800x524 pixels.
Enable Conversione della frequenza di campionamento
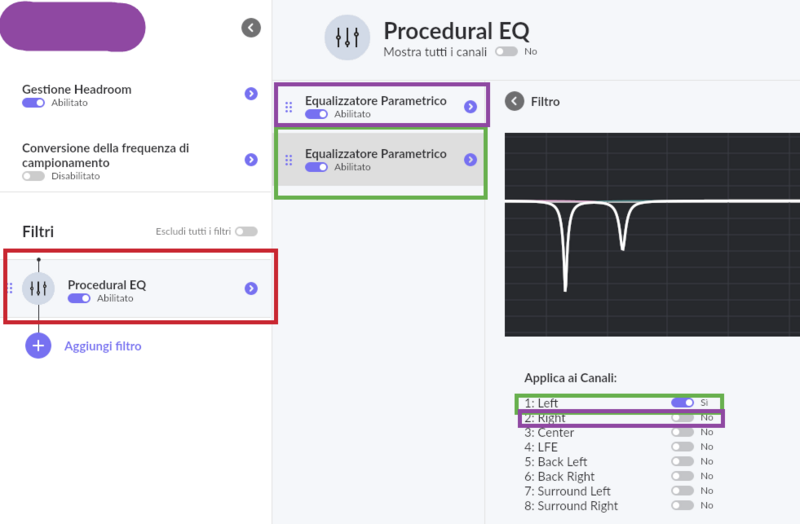[33, 175]
